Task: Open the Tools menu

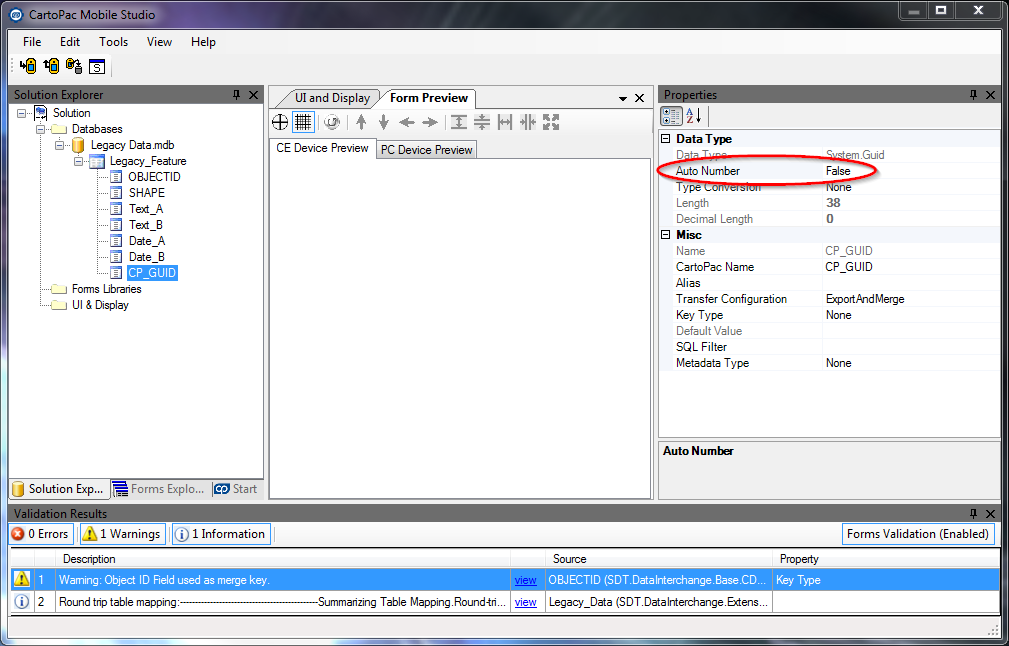Action: (x=113, y=42)
